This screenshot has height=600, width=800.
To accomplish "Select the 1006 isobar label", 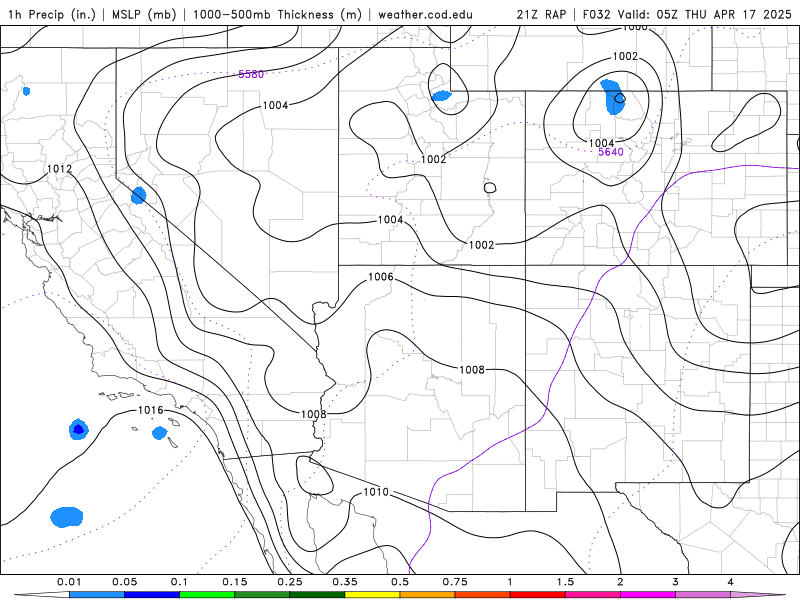I will pyautogui.click(x=381, y=277).
